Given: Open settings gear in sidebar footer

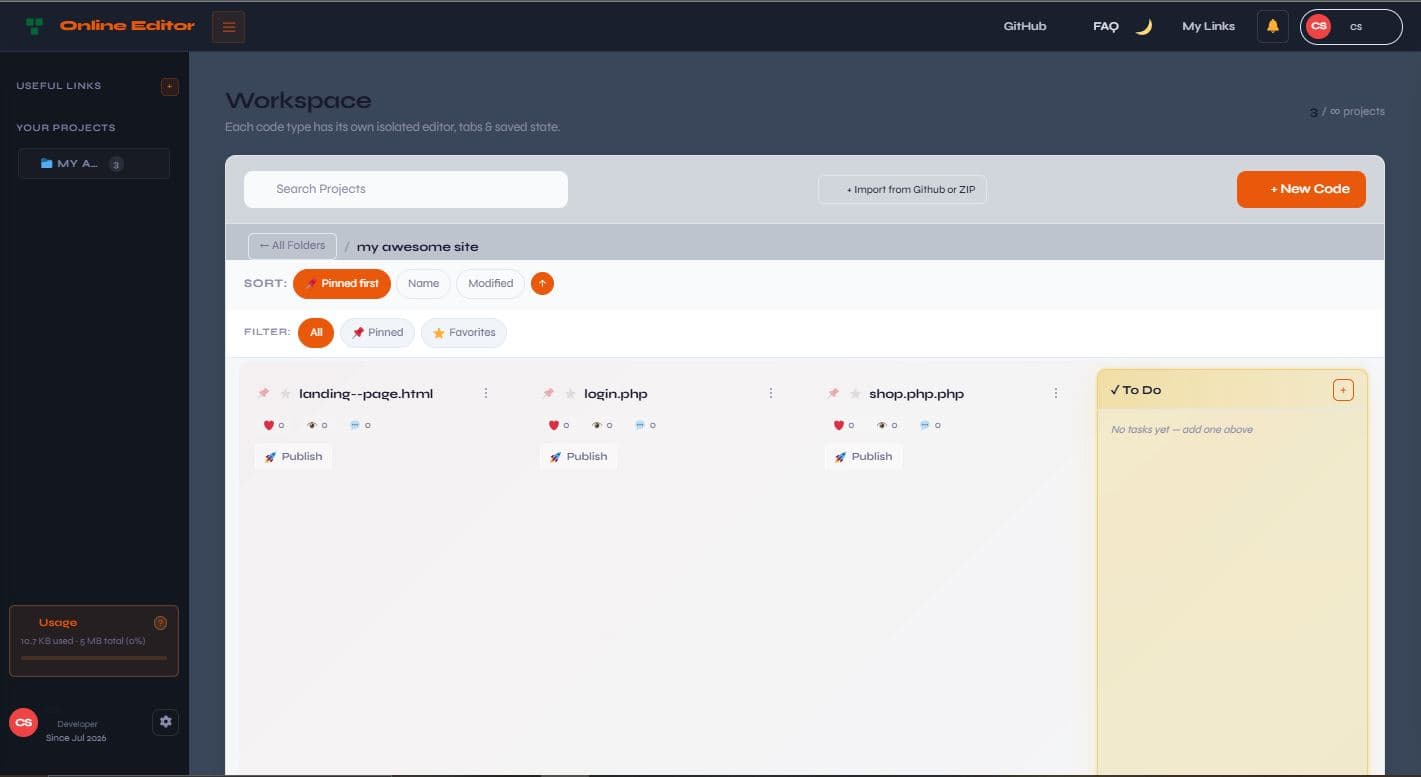Looking at the screenshot, I should click(166, 721).
